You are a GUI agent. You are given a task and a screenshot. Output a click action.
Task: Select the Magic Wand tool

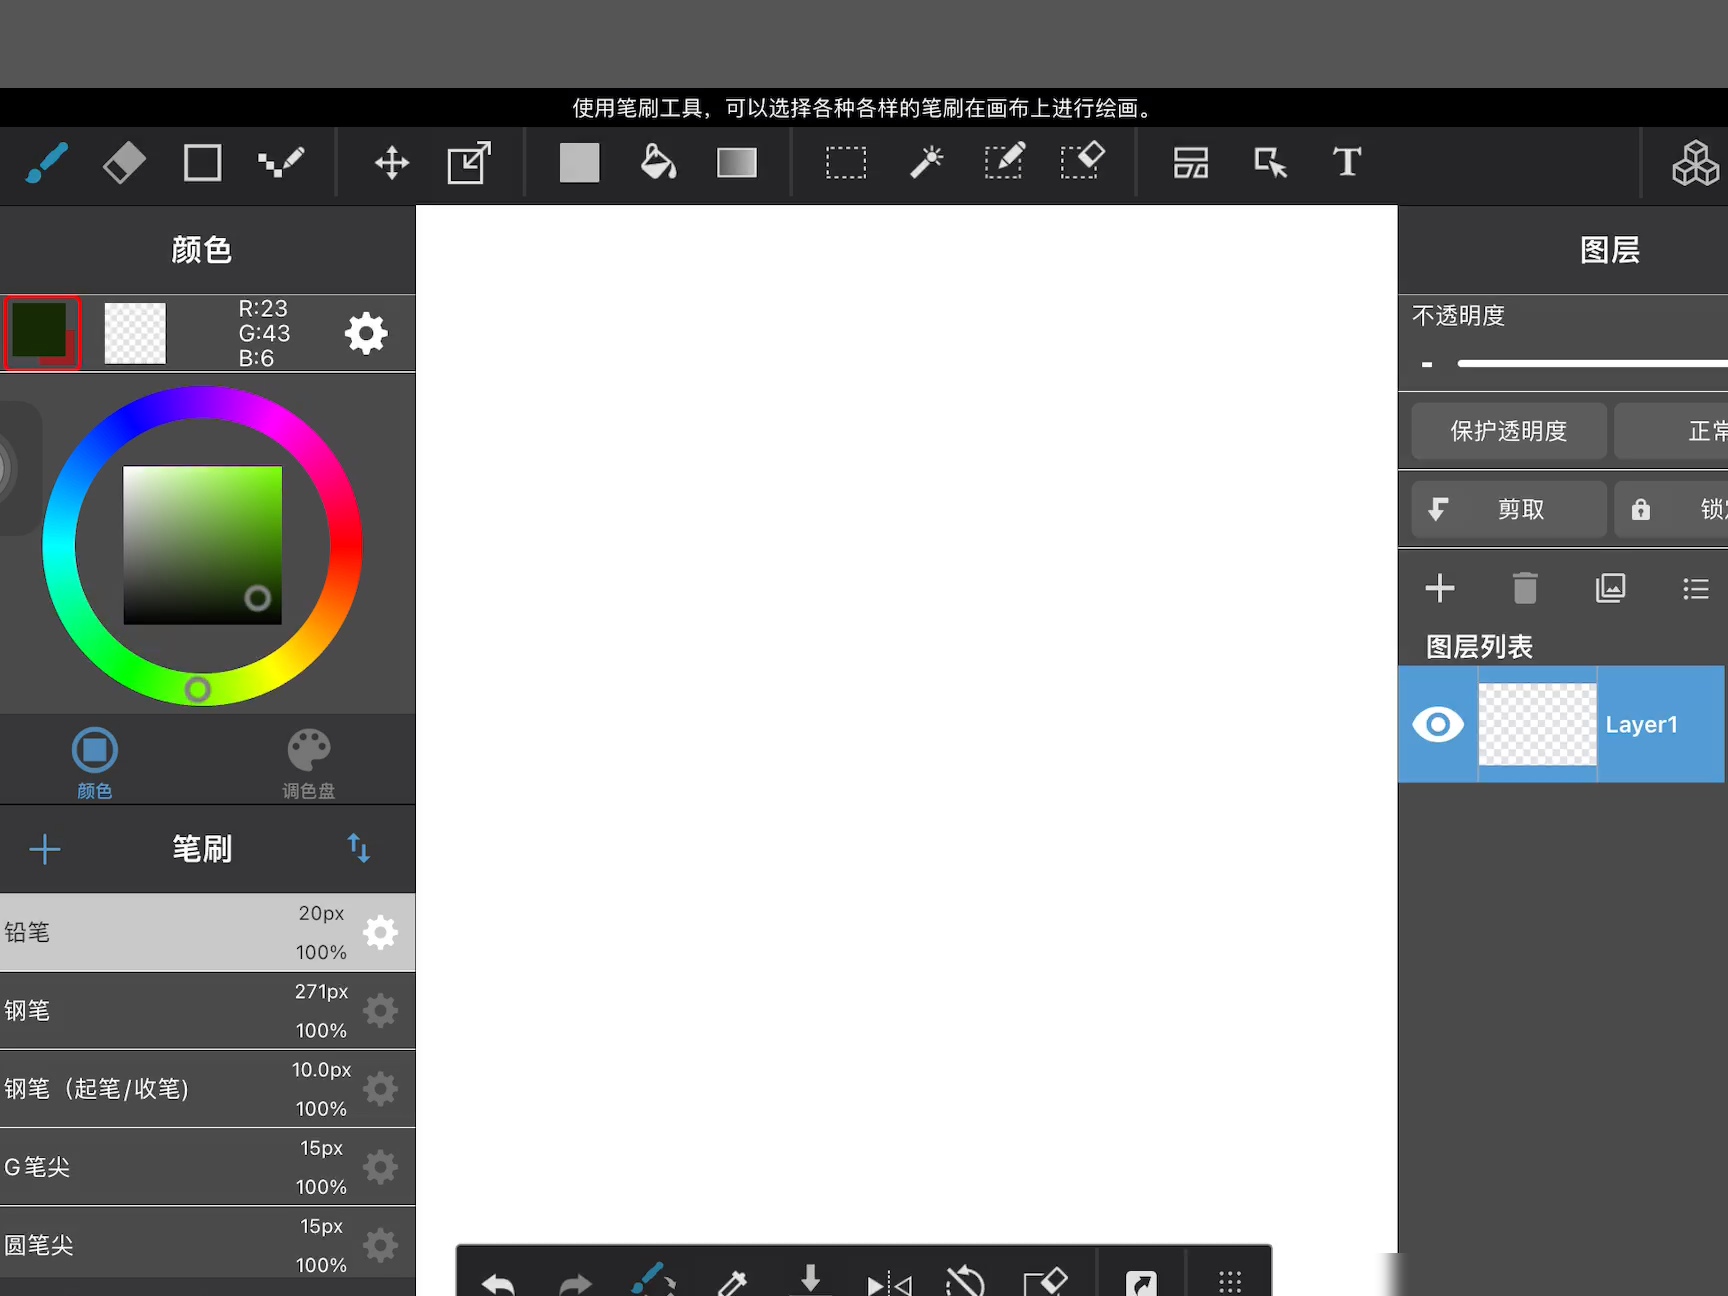tap(926, 163)
